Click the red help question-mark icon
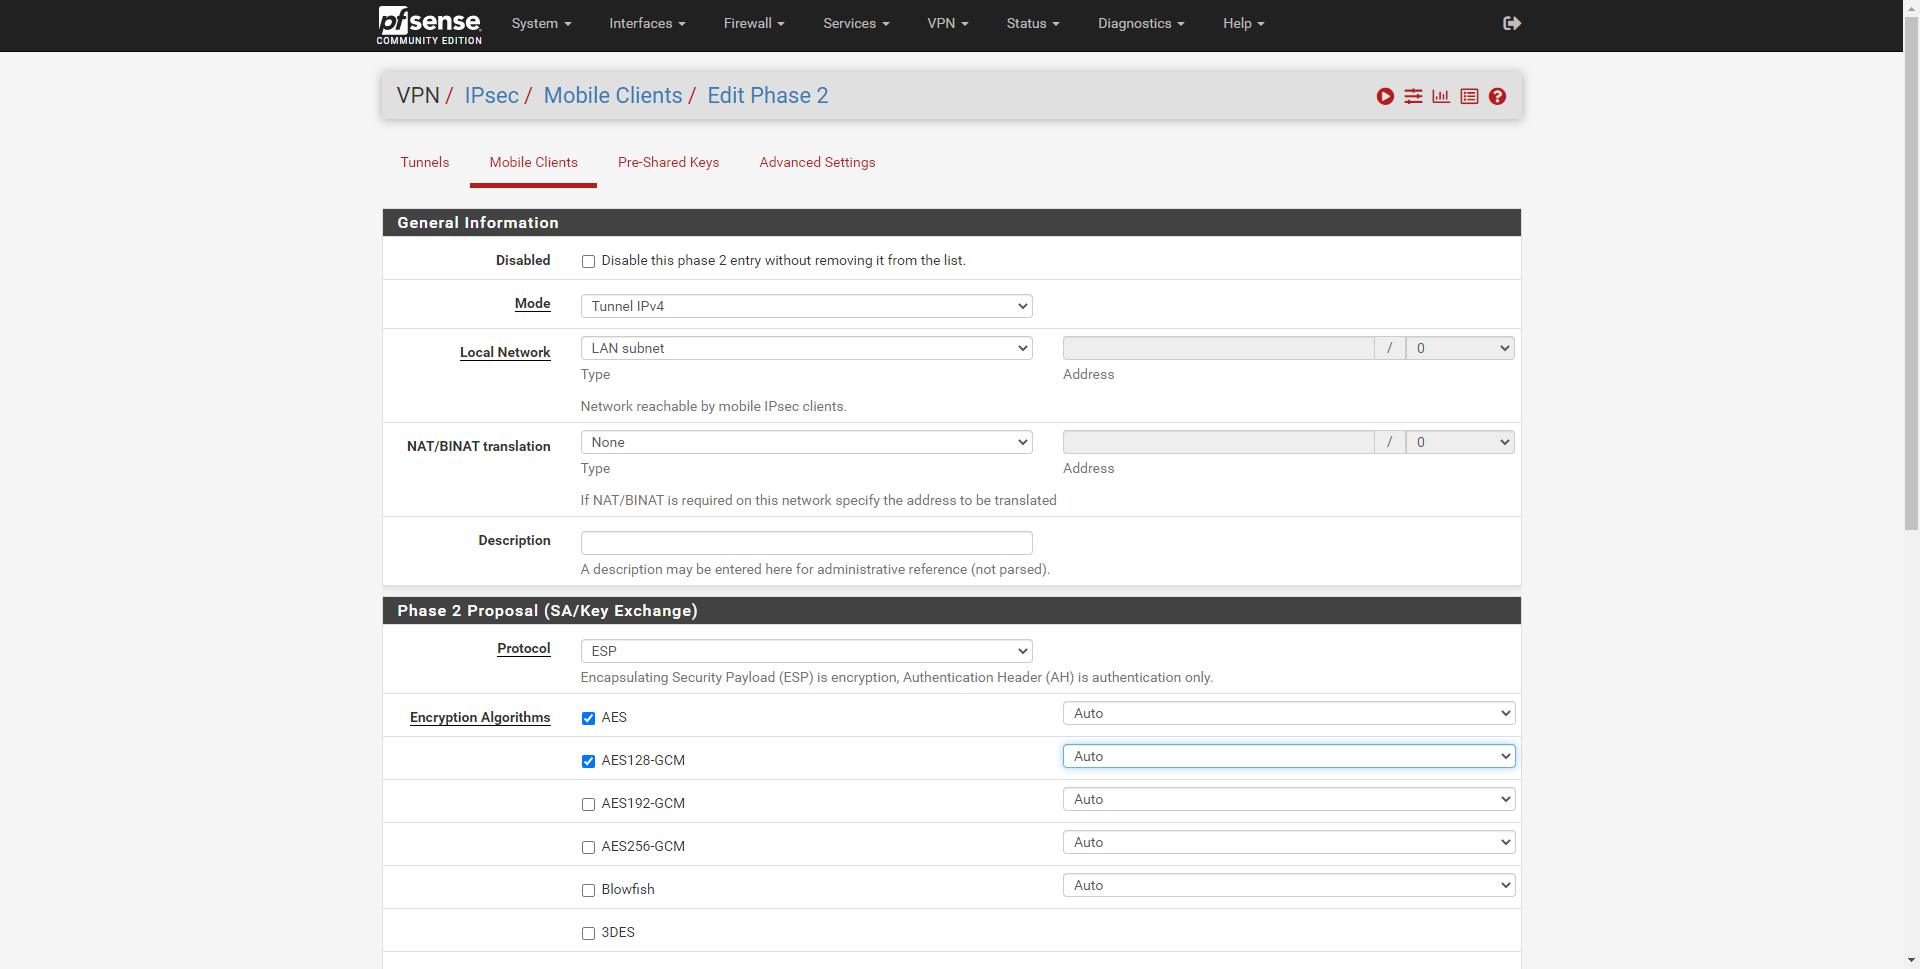1920x969 pixels. (1497, 96)
